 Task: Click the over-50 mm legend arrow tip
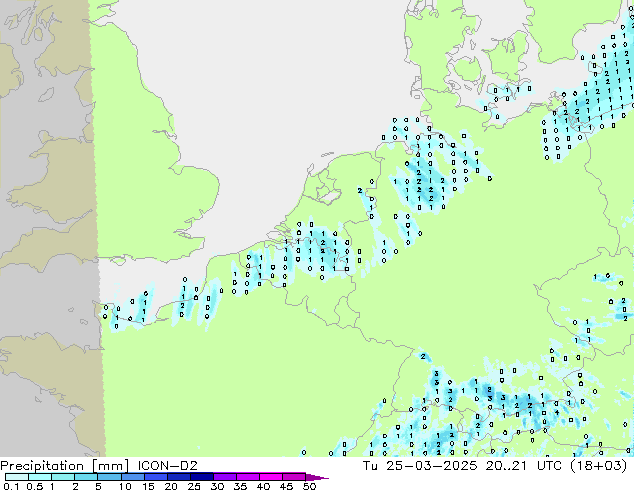[317, 478]
